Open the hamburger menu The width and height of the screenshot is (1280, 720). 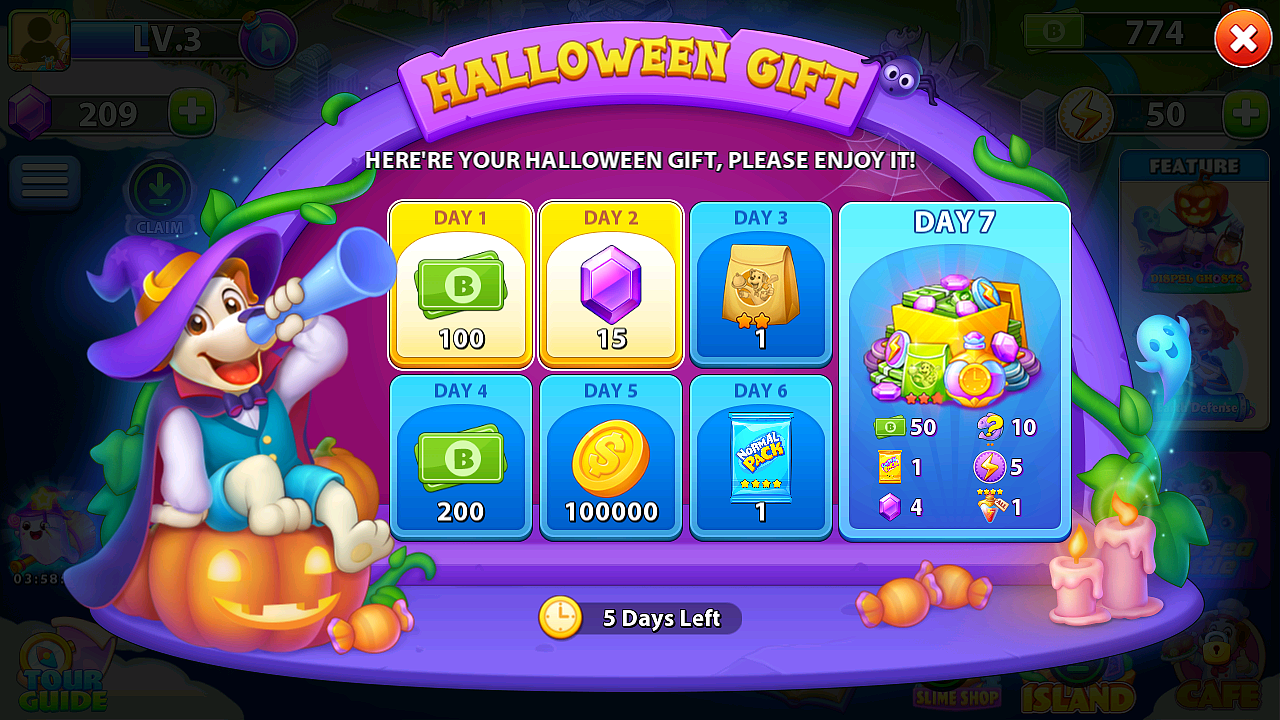click(45, 183)
